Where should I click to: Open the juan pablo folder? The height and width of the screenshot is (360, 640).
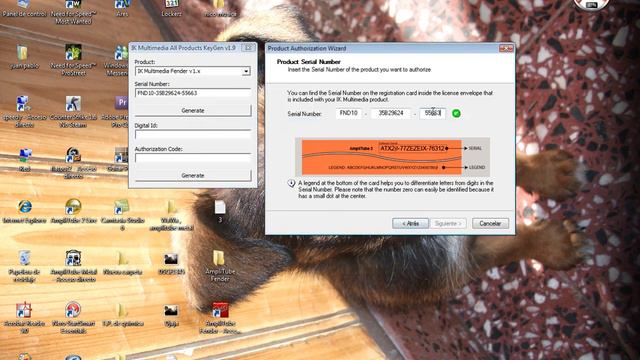click(x=22, y=53)
